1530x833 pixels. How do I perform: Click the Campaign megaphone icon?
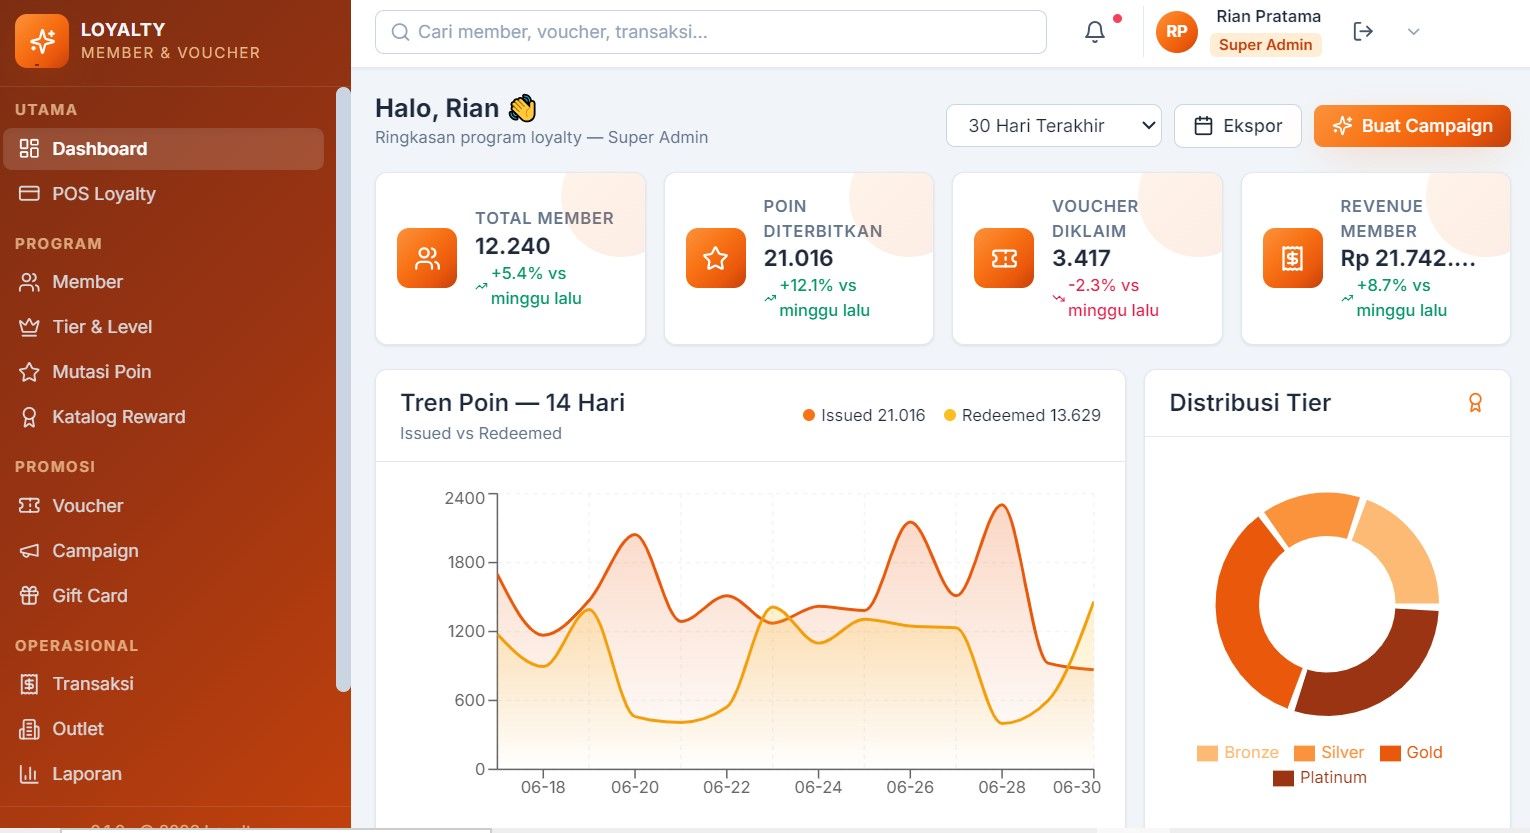pos(29,551)
